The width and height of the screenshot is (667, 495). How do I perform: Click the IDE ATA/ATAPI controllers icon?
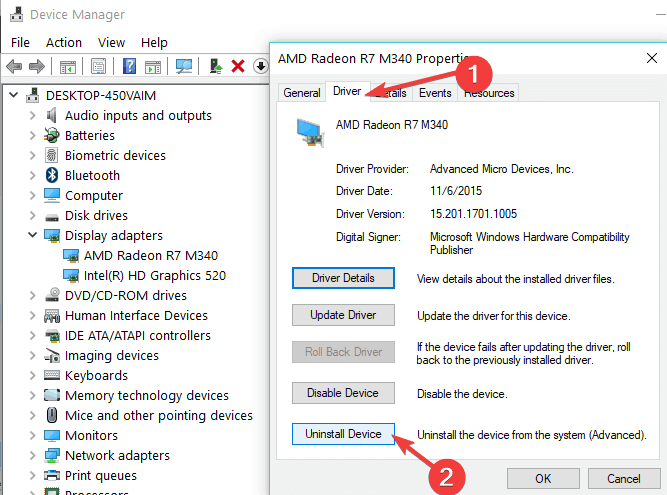[x=52, y=336]
